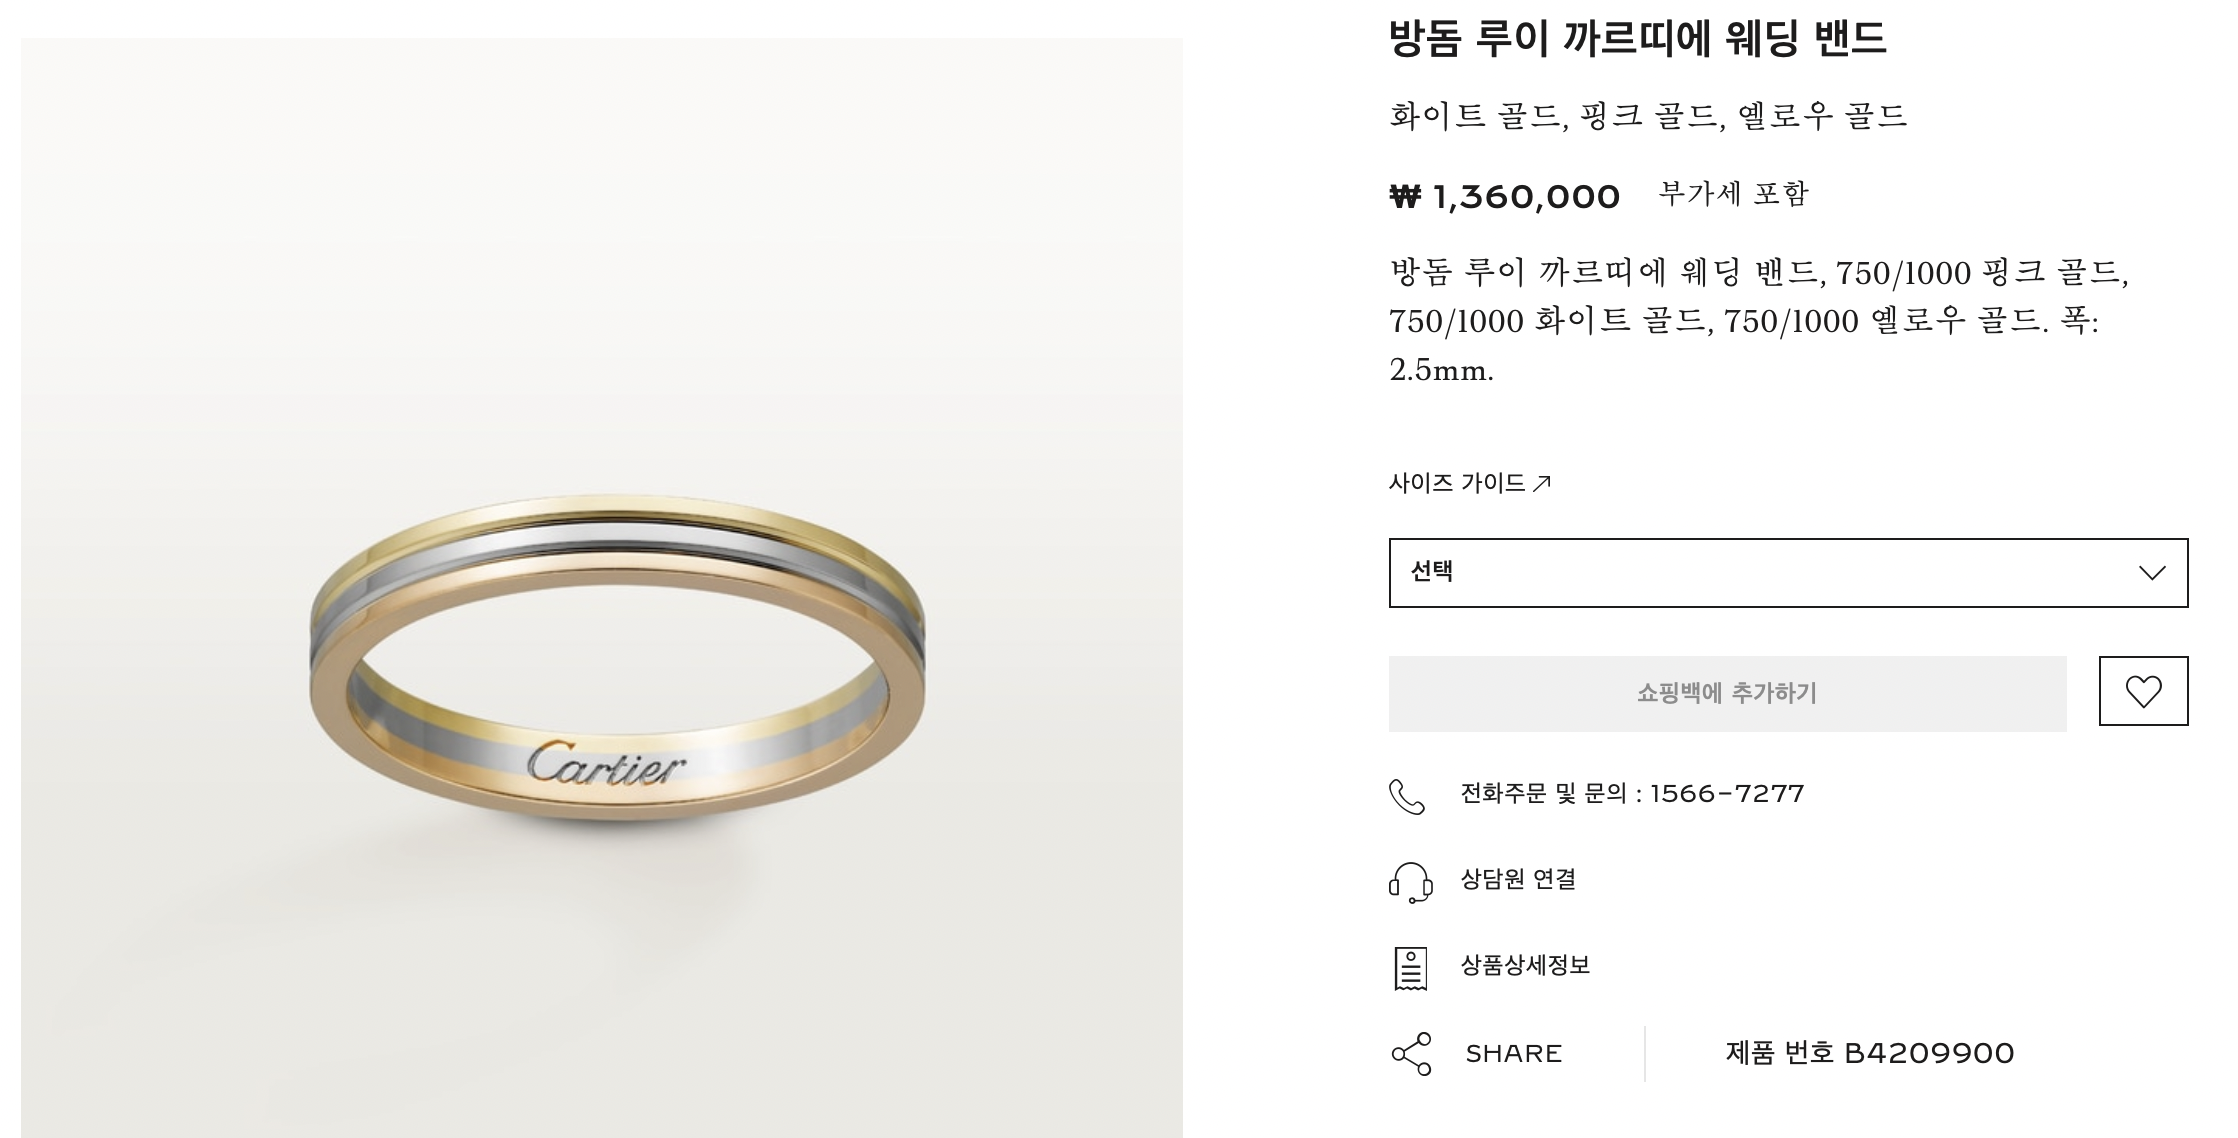Open the 선택 size dropdown

[x=1788, y=572]
